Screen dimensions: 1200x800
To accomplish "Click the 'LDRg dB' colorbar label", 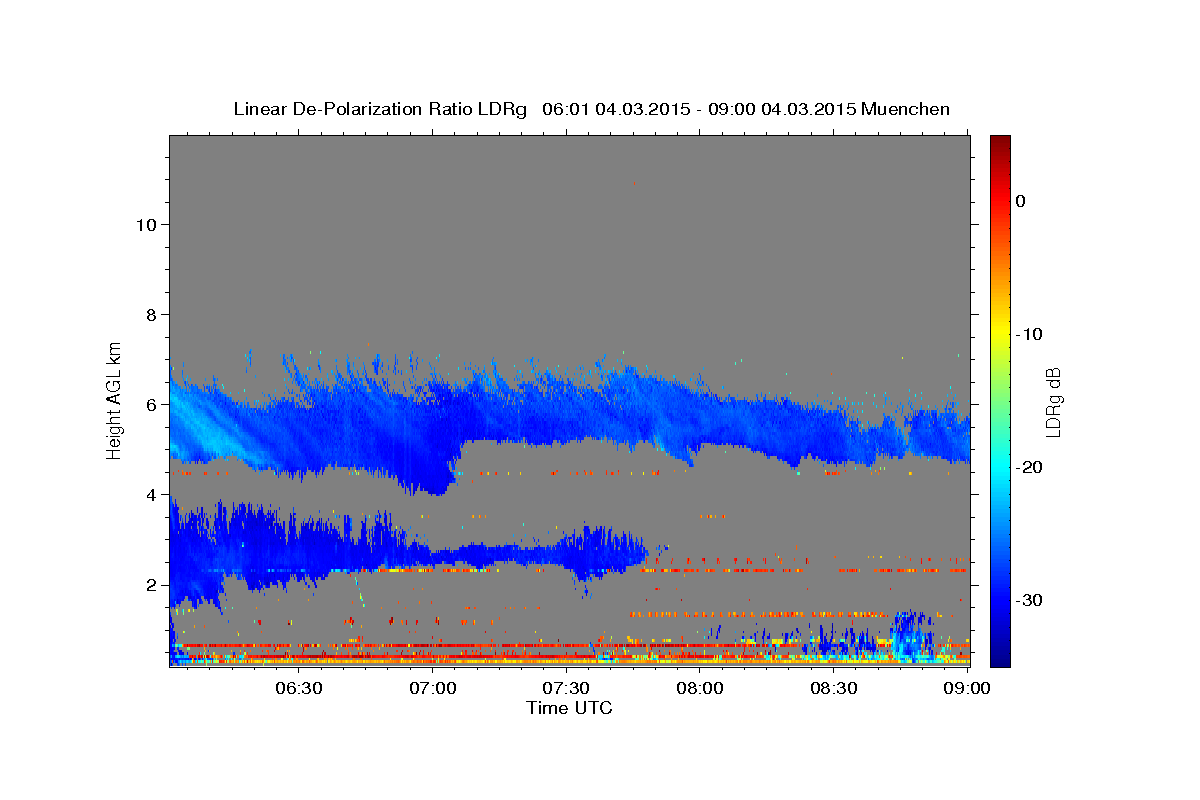I will (1053, 403).
